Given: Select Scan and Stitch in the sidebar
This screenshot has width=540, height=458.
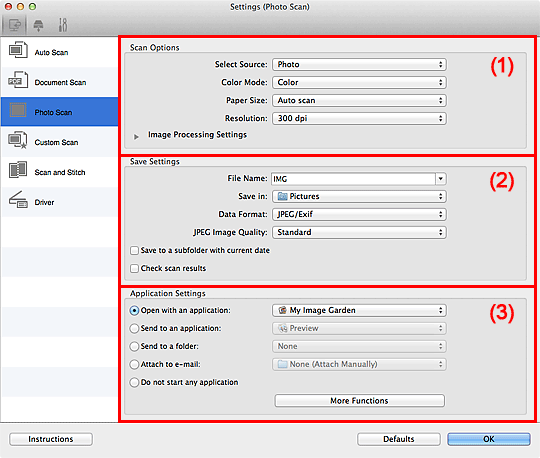Looking at the screenshot, I should point(59,172).
